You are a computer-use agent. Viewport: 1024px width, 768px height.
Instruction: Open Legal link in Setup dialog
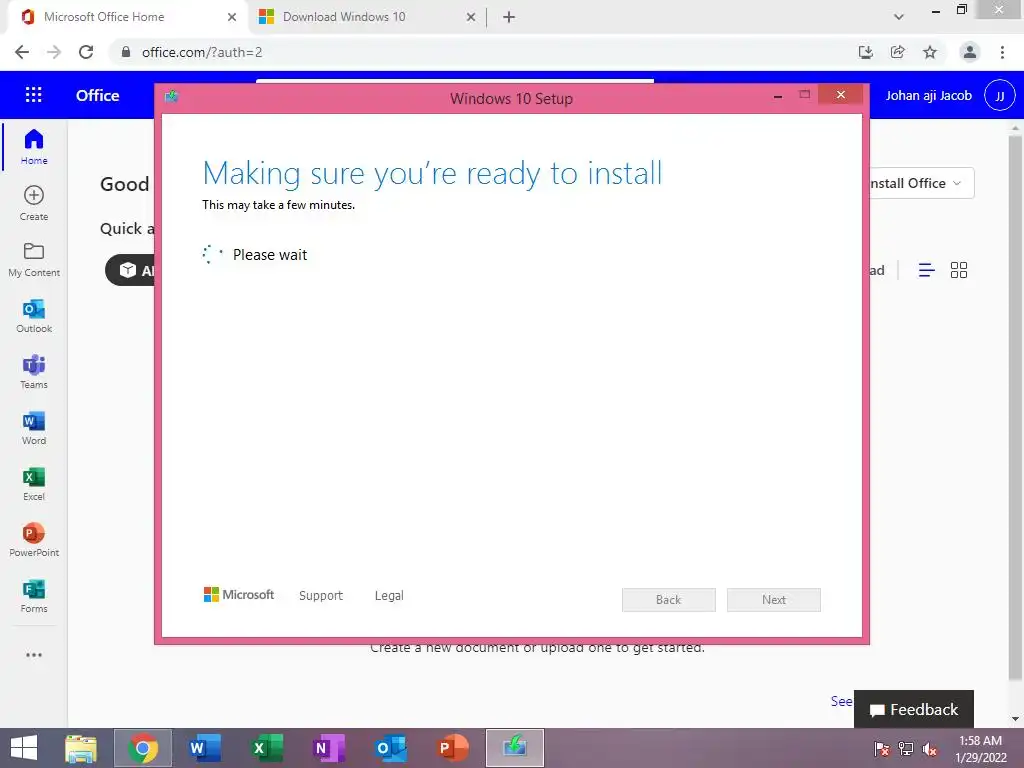389,596
